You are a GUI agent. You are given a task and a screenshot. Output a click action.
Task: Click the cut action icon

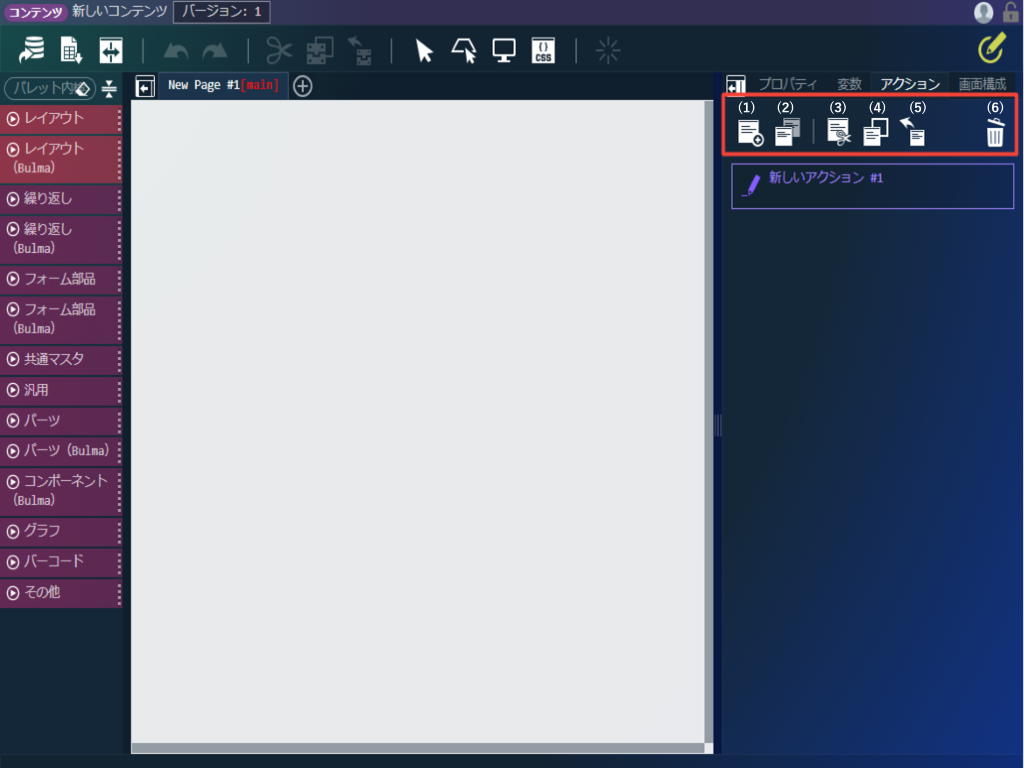point(839,131)
